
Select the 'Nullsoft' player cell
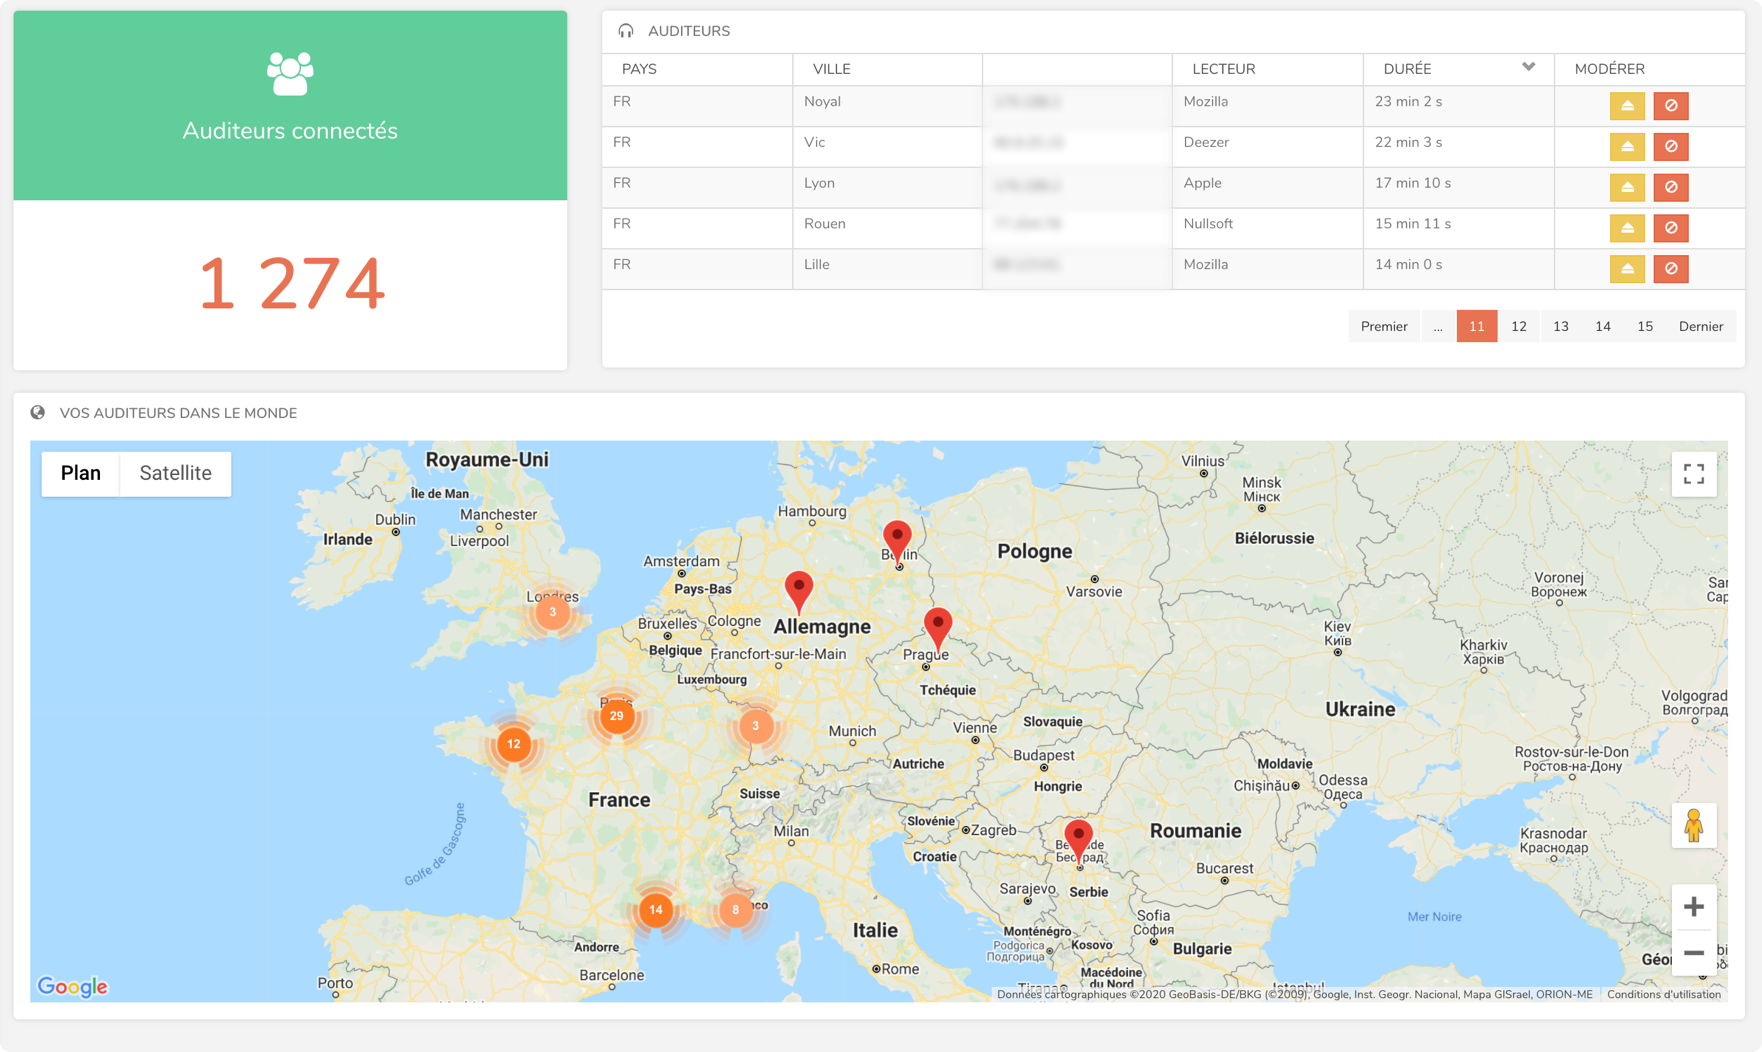[1268, 228]
